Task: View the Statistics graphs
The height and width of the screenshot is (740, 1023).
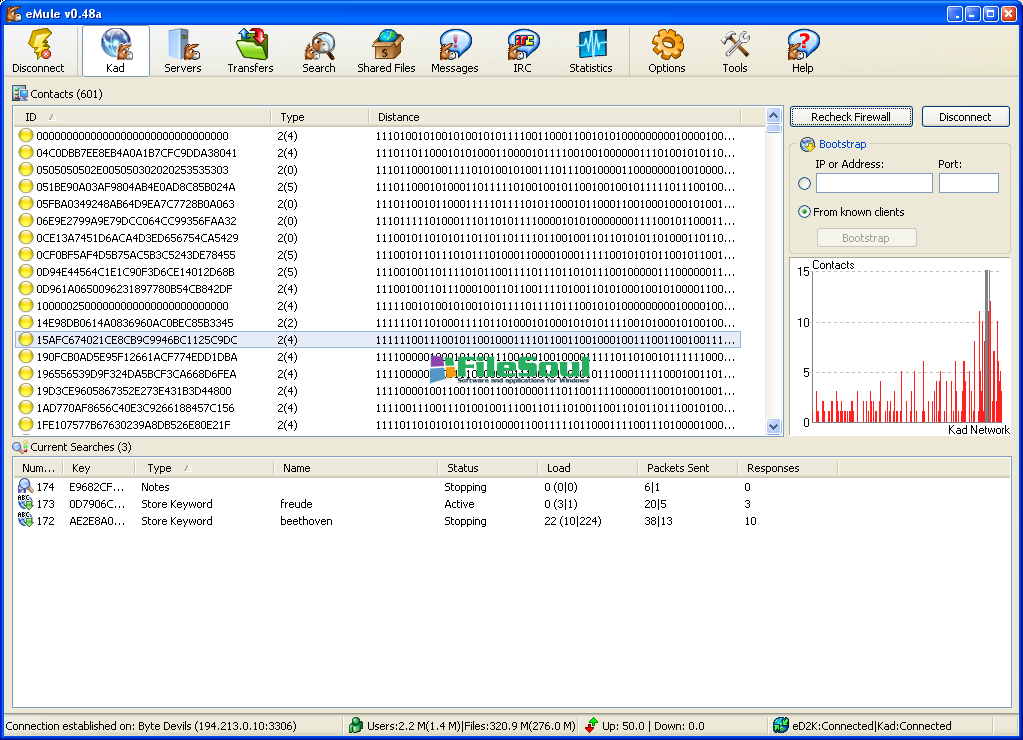Action: (591, 52)
